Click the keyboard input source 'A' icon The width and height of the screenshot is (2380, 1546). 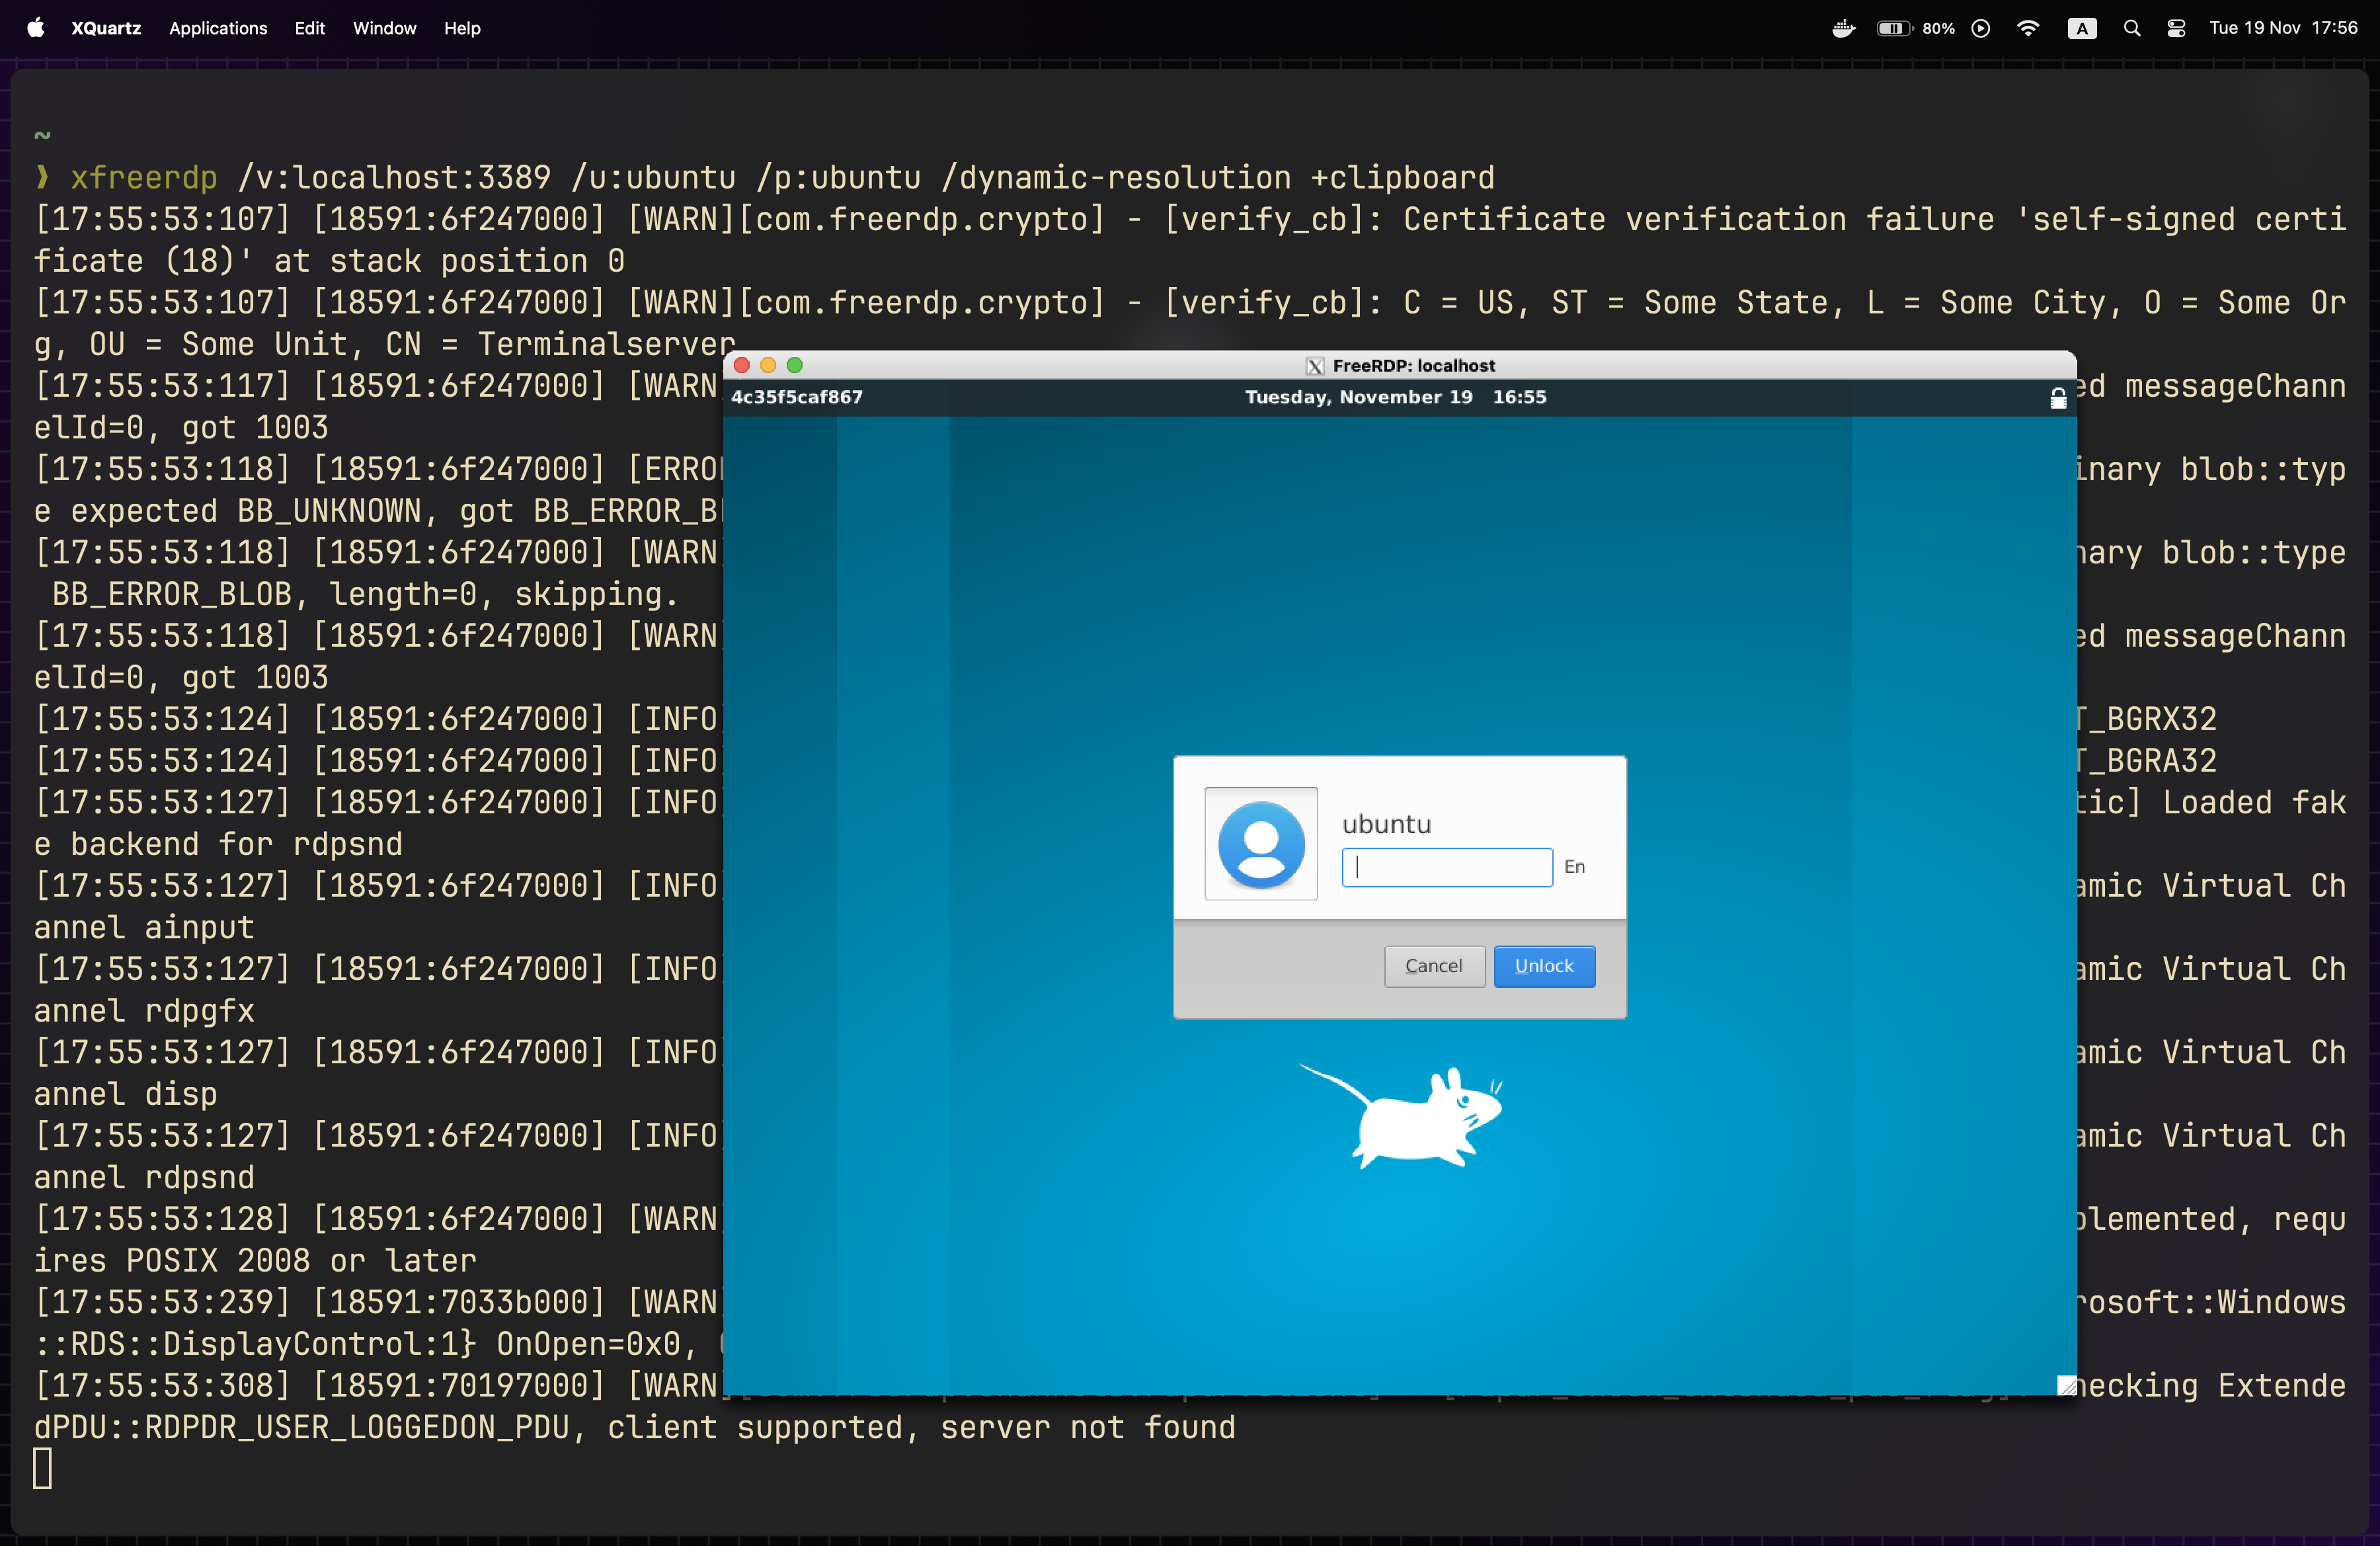coord(2081,28)
